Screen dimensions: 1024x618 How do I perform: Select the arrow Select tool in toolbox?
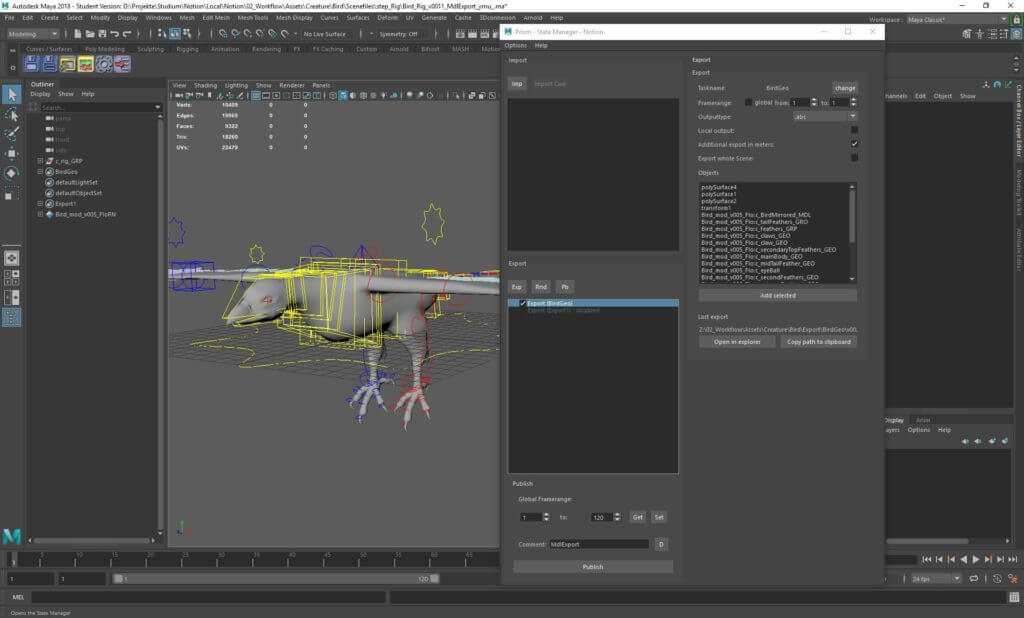point(12,94)
